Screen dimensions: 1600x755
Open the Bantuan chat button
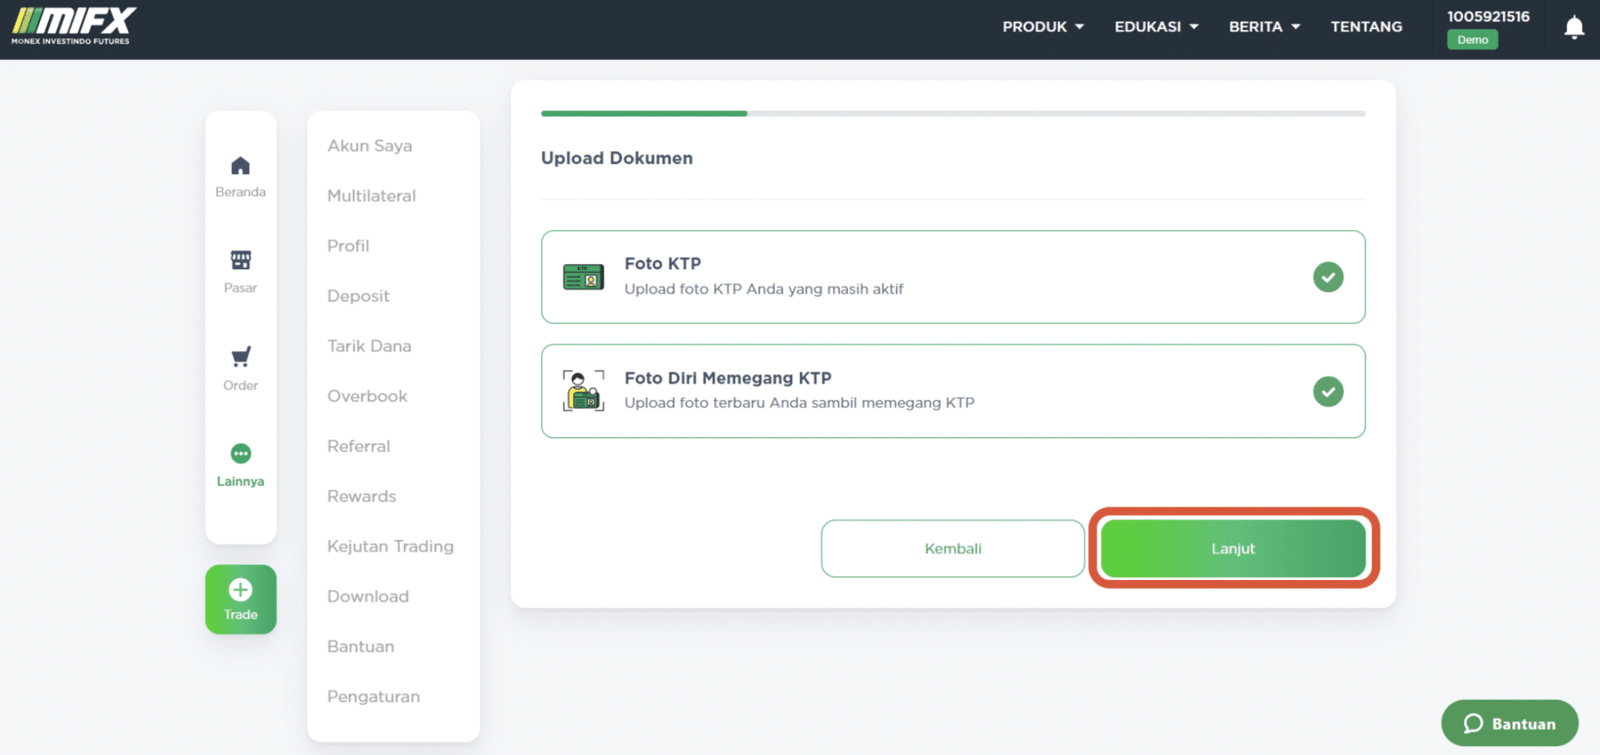tap(1510, 723)
